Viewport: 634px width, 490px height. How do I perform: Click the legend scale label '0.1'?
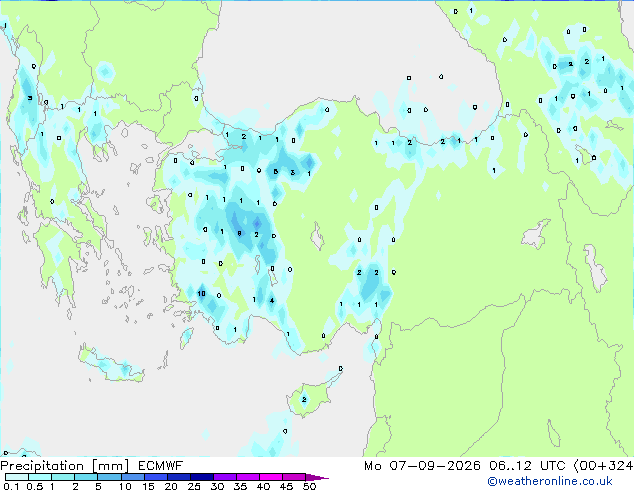(x=11, y=486)
